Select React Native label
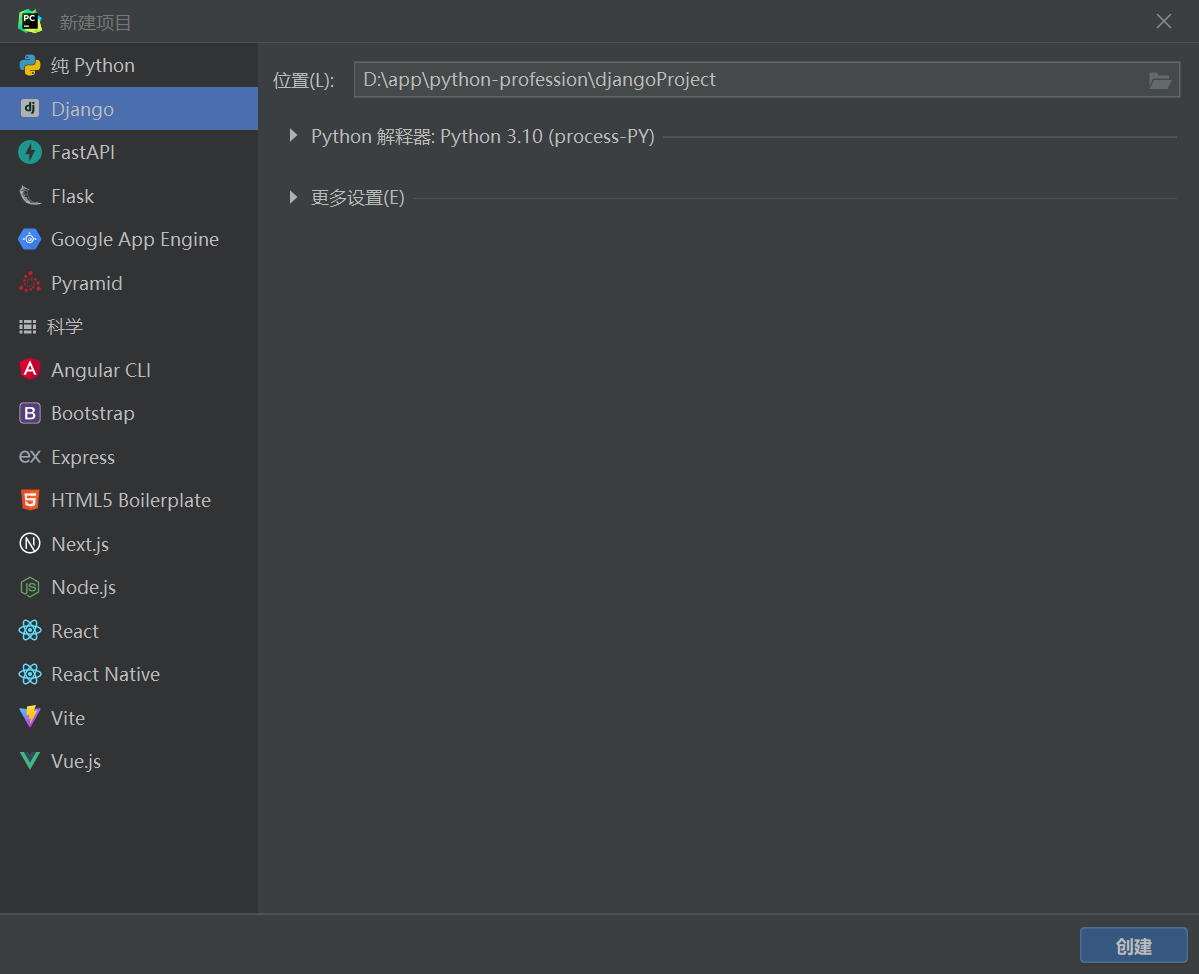 point(106,674)
